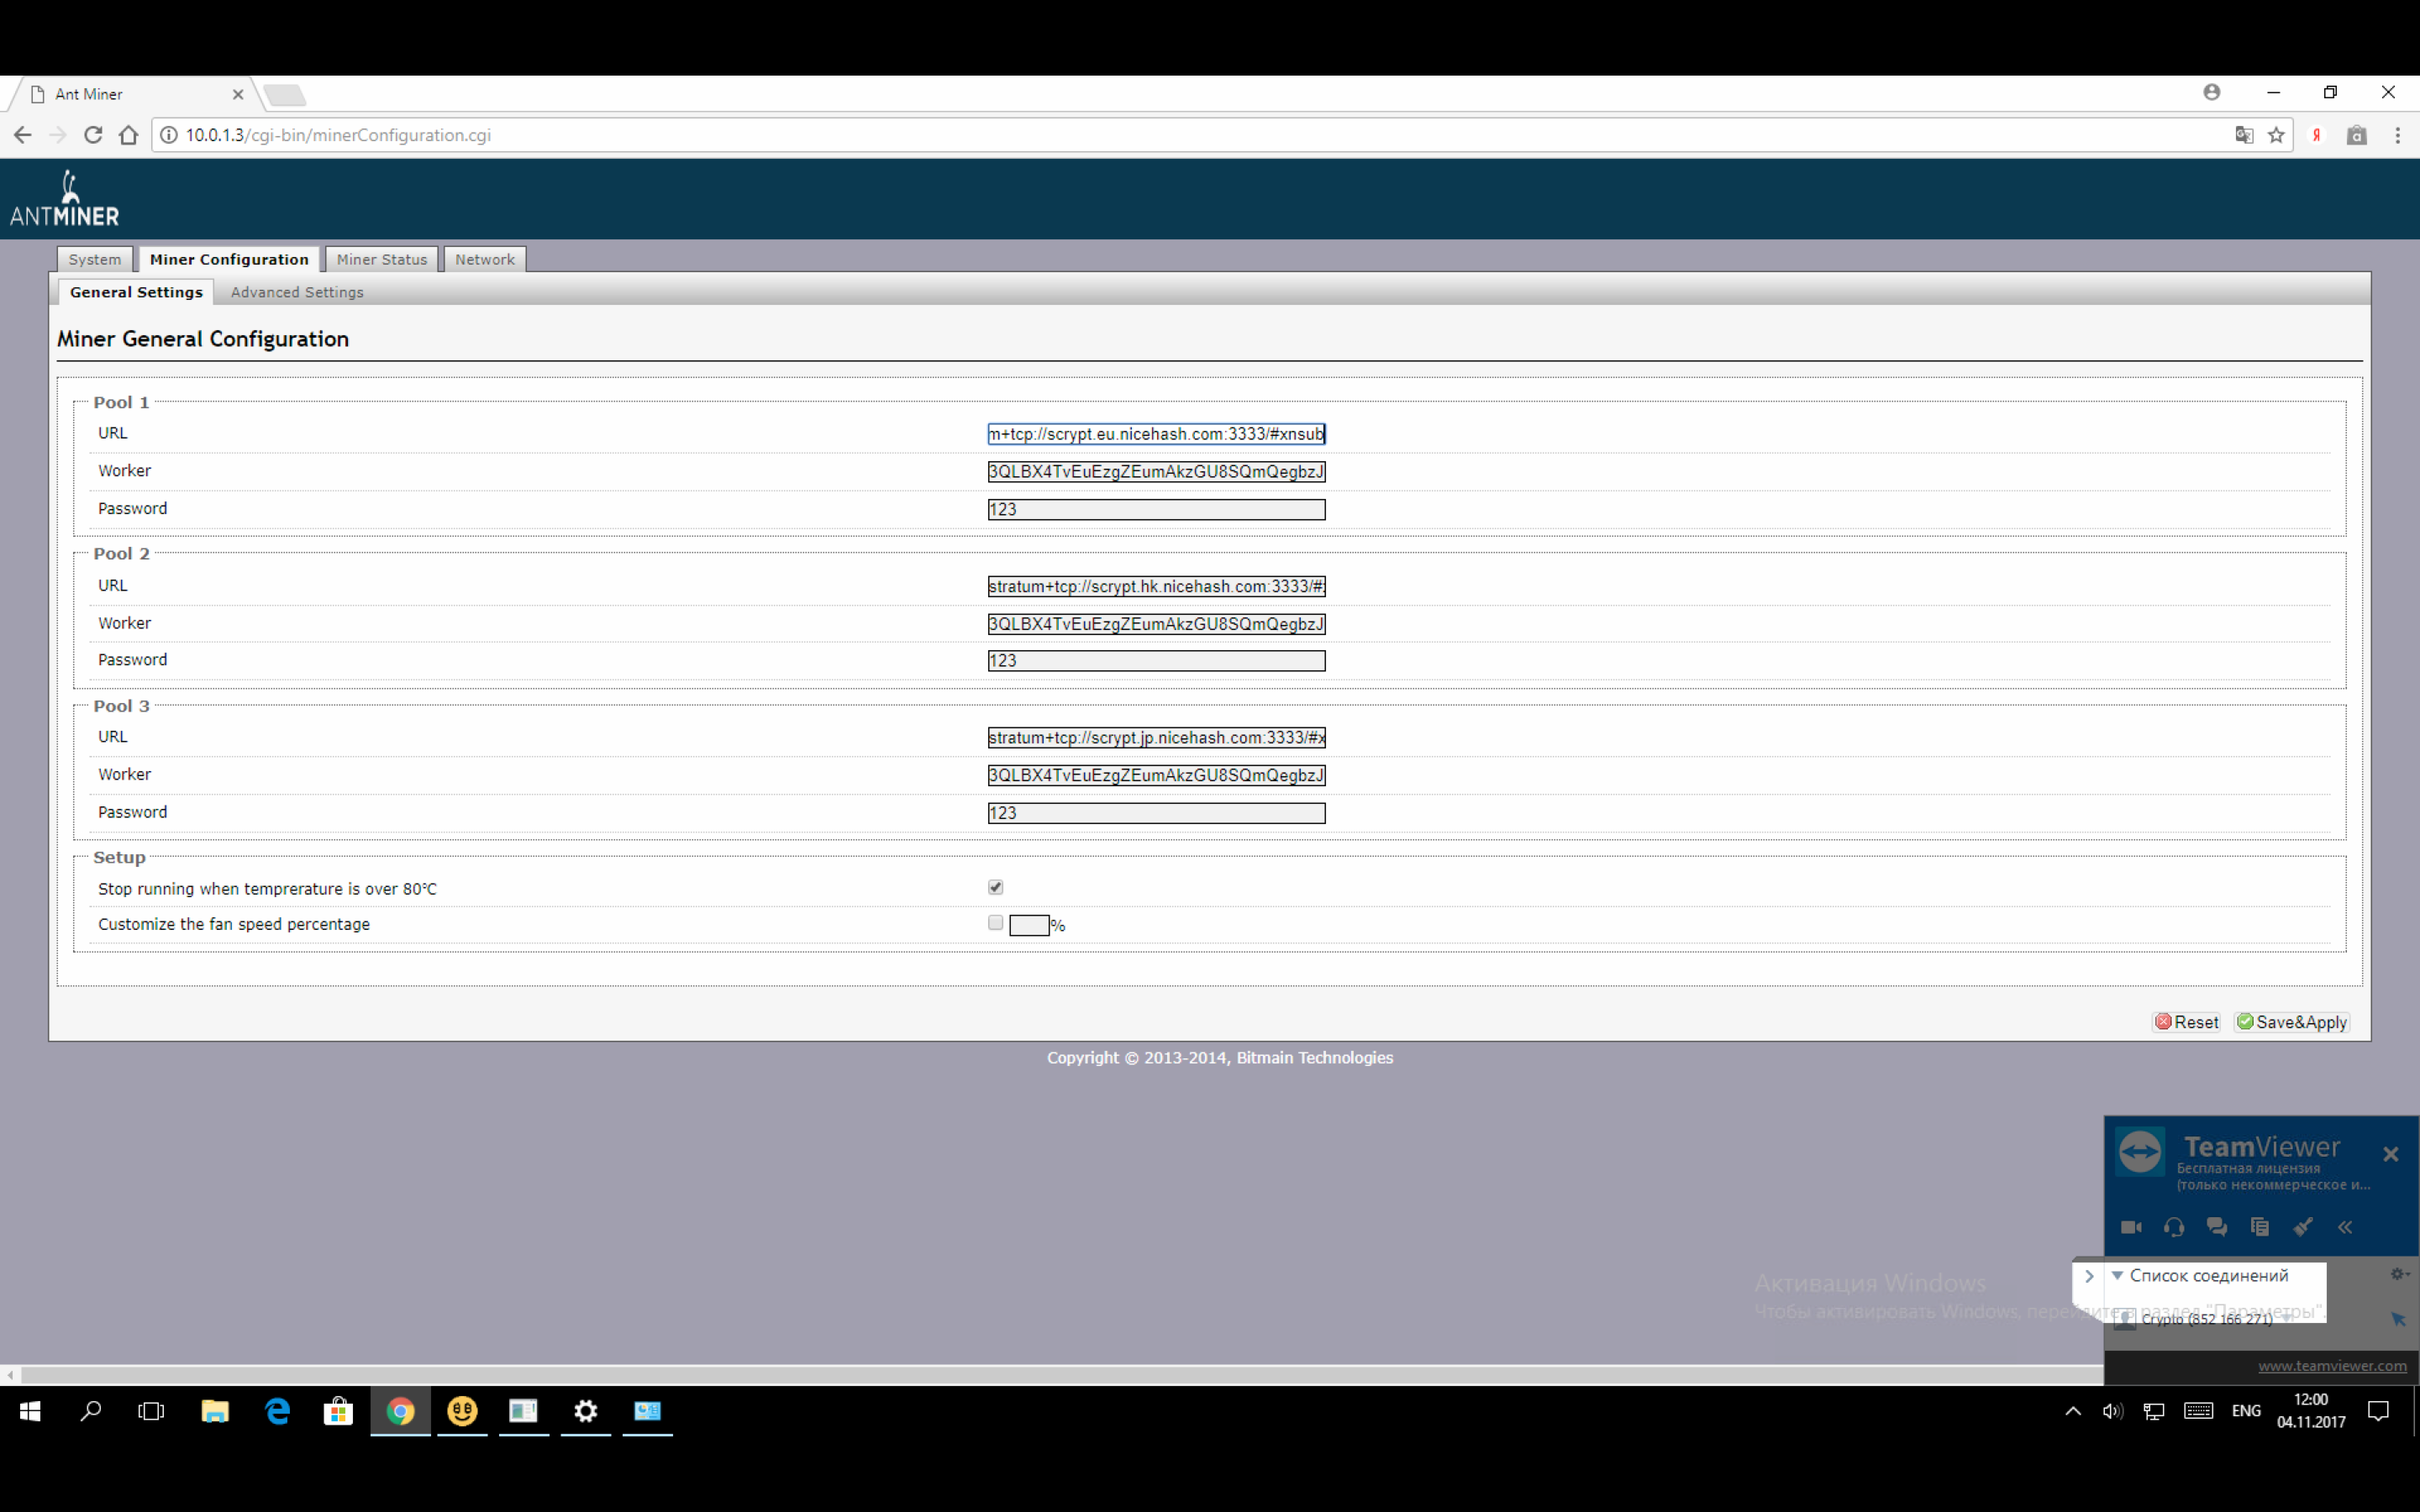
Task: Click the Network tab icon
Action: [484, 258]
